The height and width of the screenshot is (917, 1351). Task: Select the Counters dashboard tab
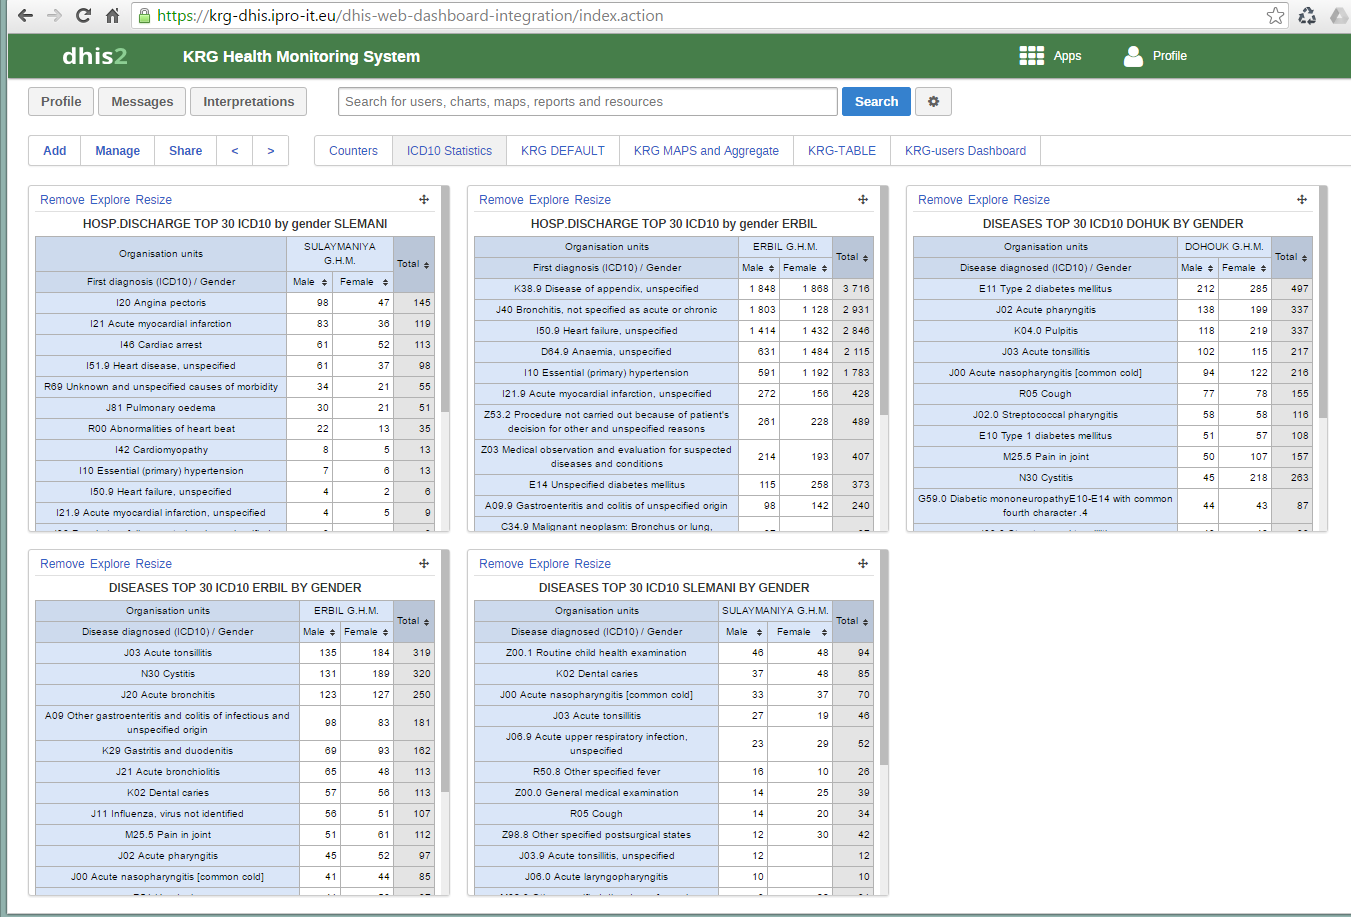353,151
